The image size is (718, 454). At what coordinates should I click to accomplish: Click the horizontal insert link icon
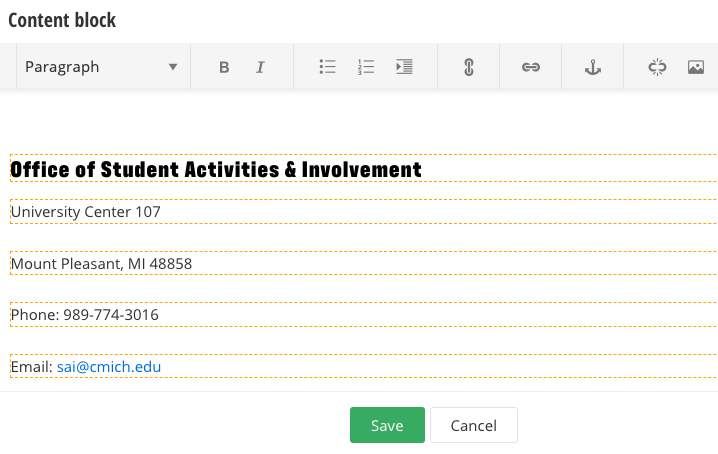point(531,67)
